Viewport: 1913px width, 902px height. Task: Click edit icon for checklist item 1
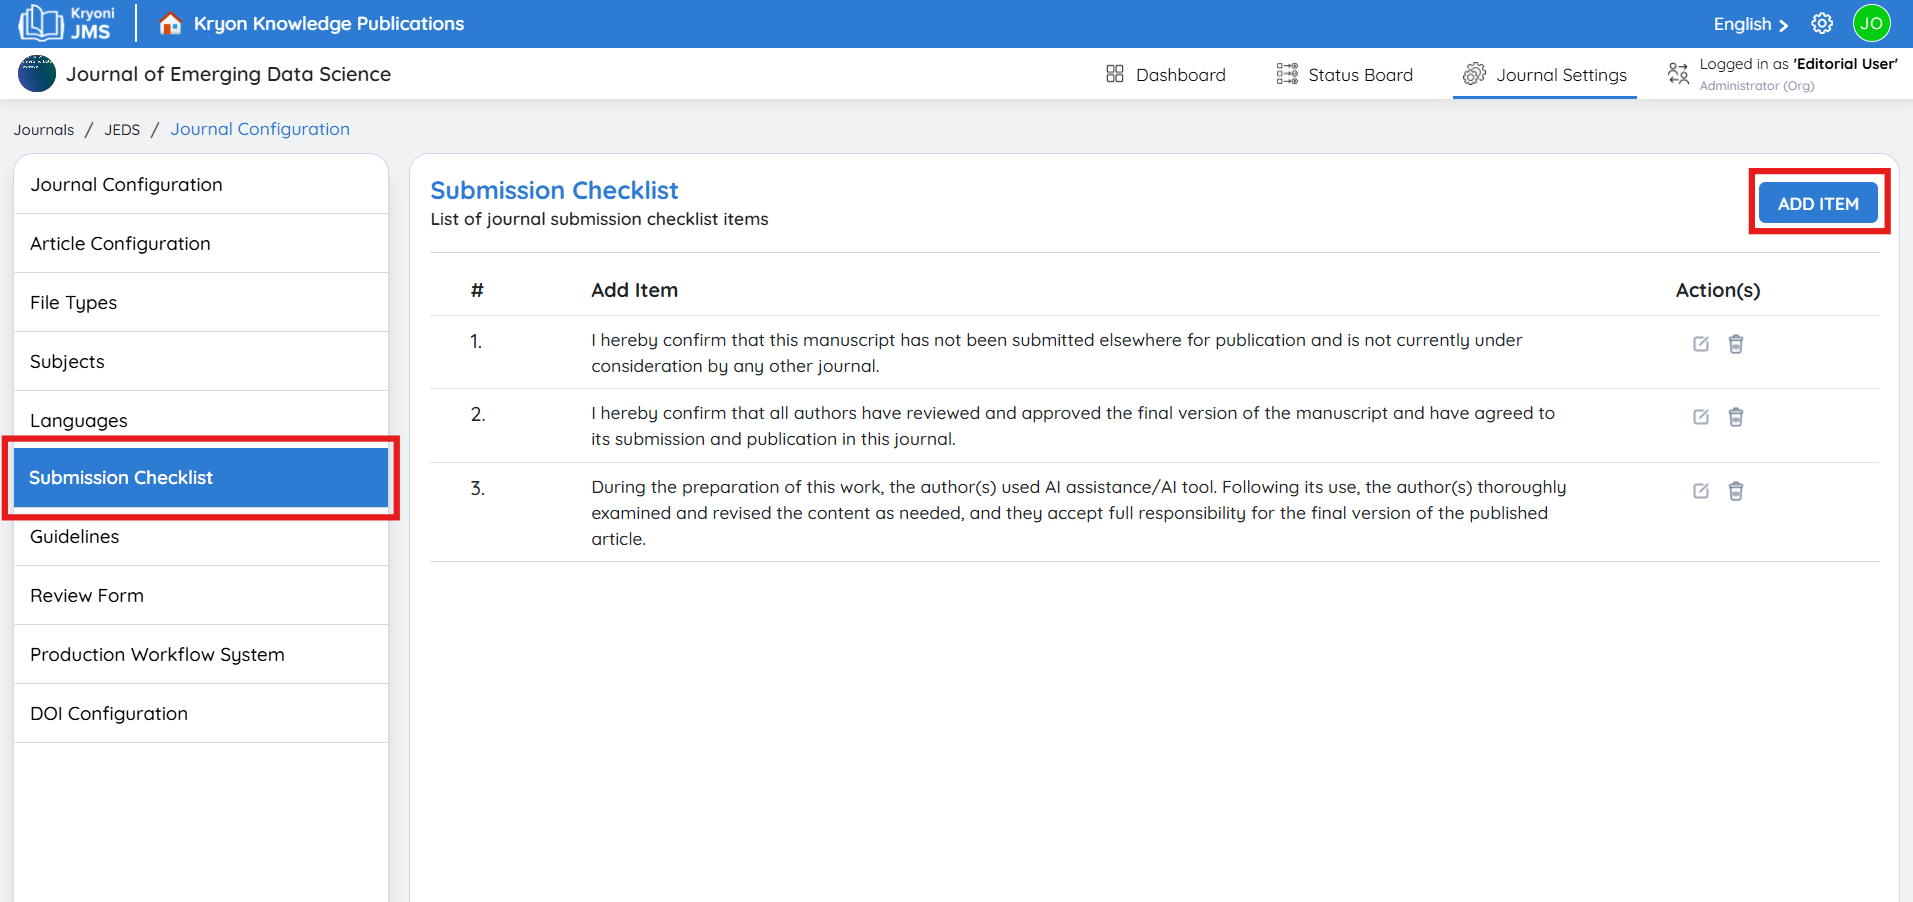[x=1700, y=344]
